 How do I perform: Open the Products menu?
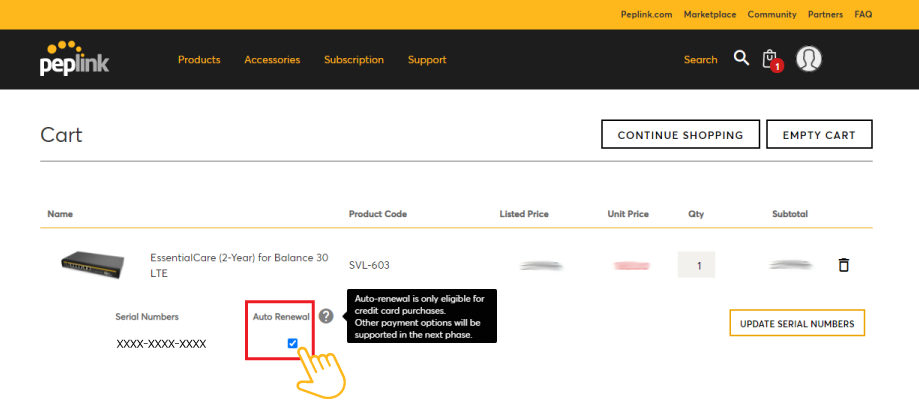(x=199, y=60)
